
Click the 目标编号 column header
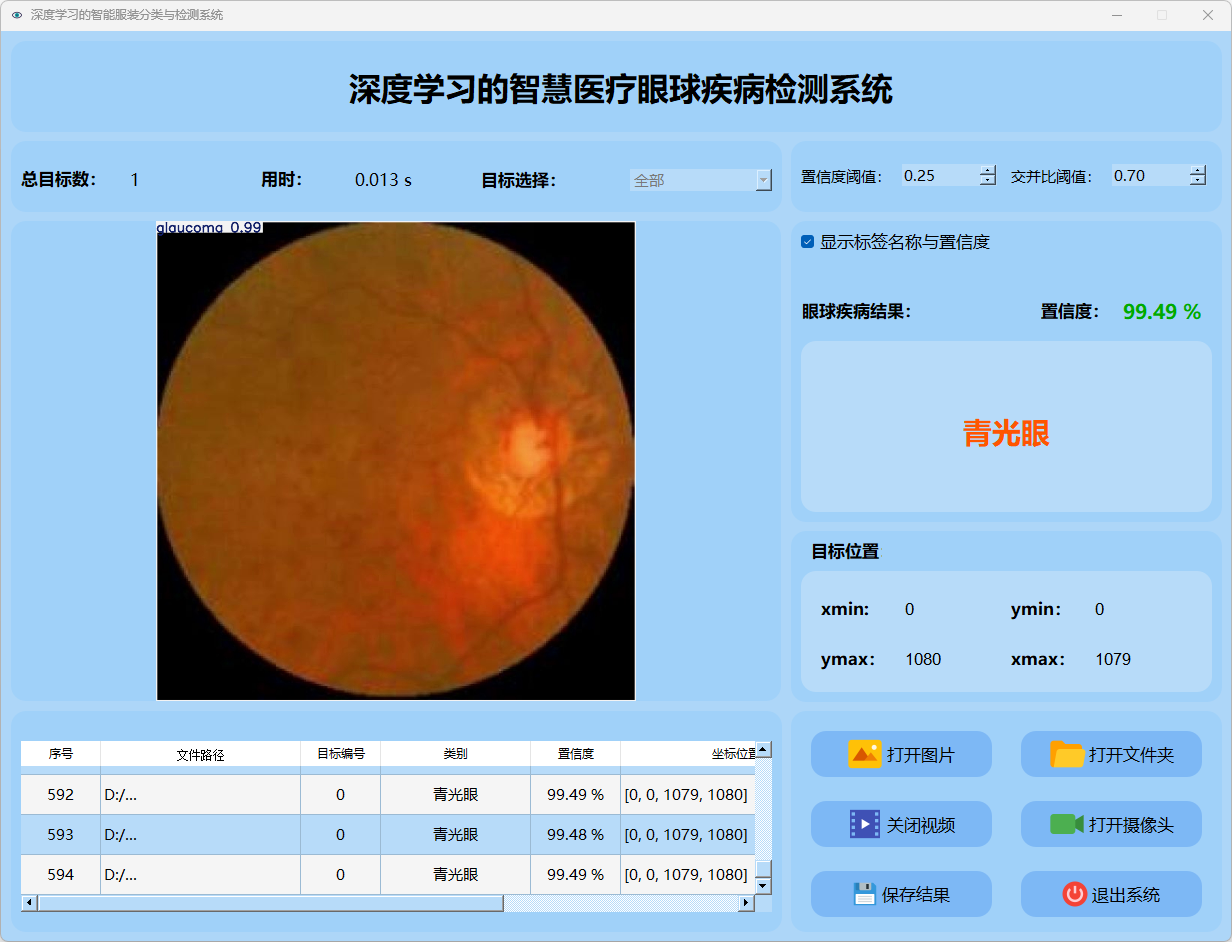[x=341, y=754]
